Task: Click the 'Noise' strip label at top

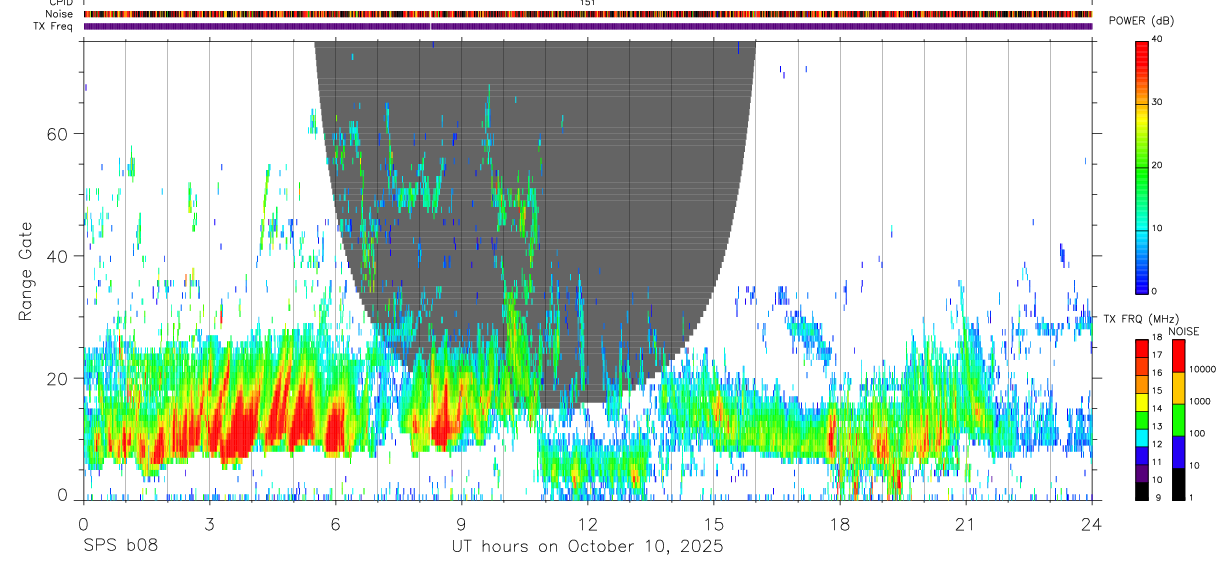Action: (59, 14)
